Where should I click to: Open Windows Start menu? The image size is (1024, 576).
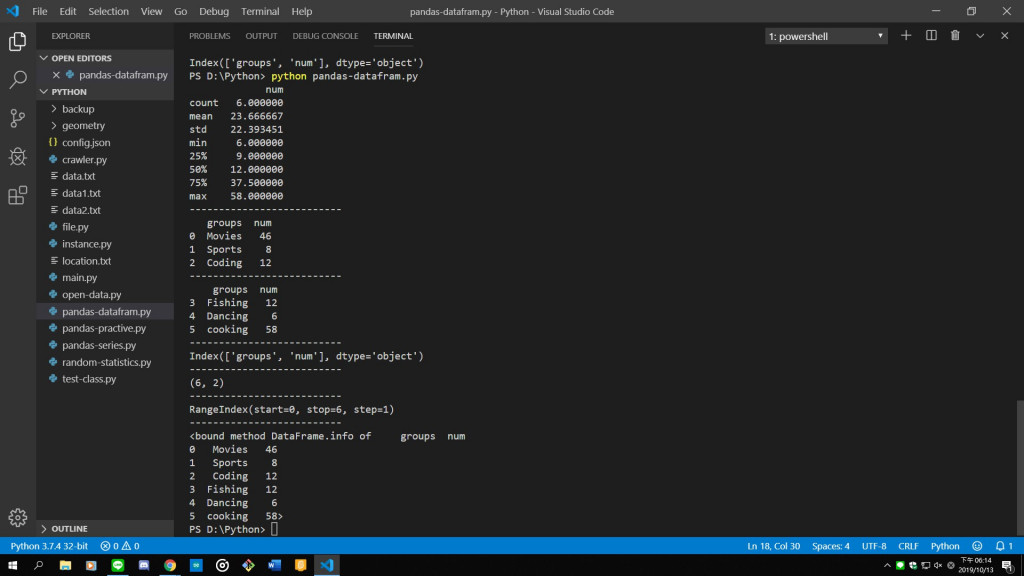[12, 566]
